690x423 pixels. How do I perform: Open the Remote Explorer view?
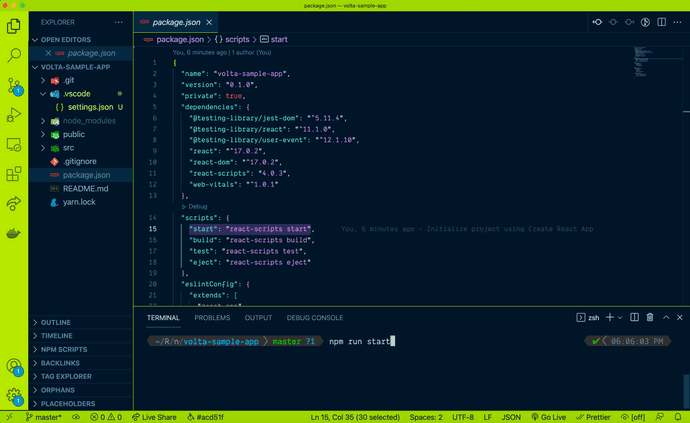pyautogui.click(x=14, y=145)
